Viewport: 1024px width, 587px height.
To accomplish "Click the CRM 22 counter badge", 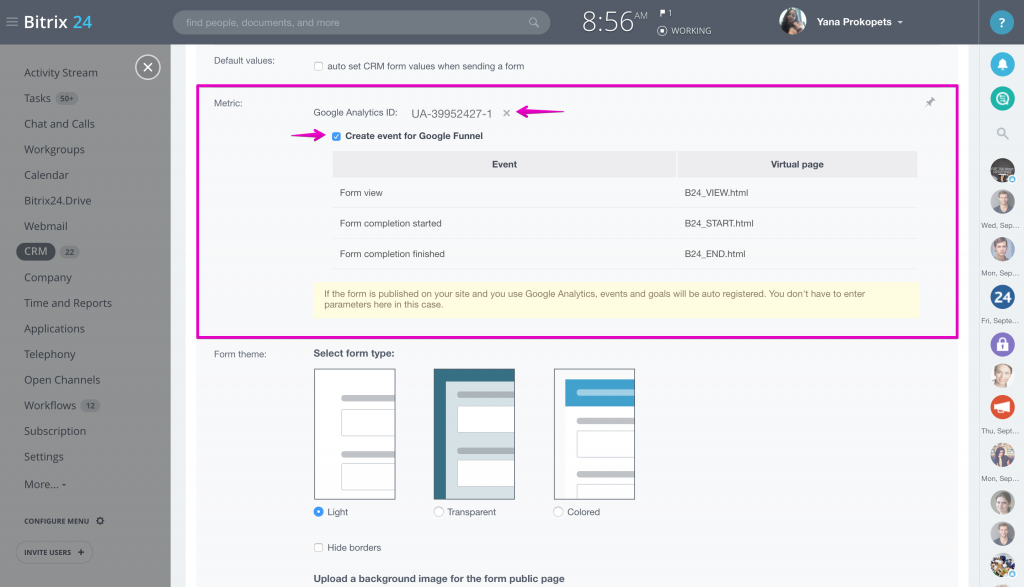I will click(69, 252).
